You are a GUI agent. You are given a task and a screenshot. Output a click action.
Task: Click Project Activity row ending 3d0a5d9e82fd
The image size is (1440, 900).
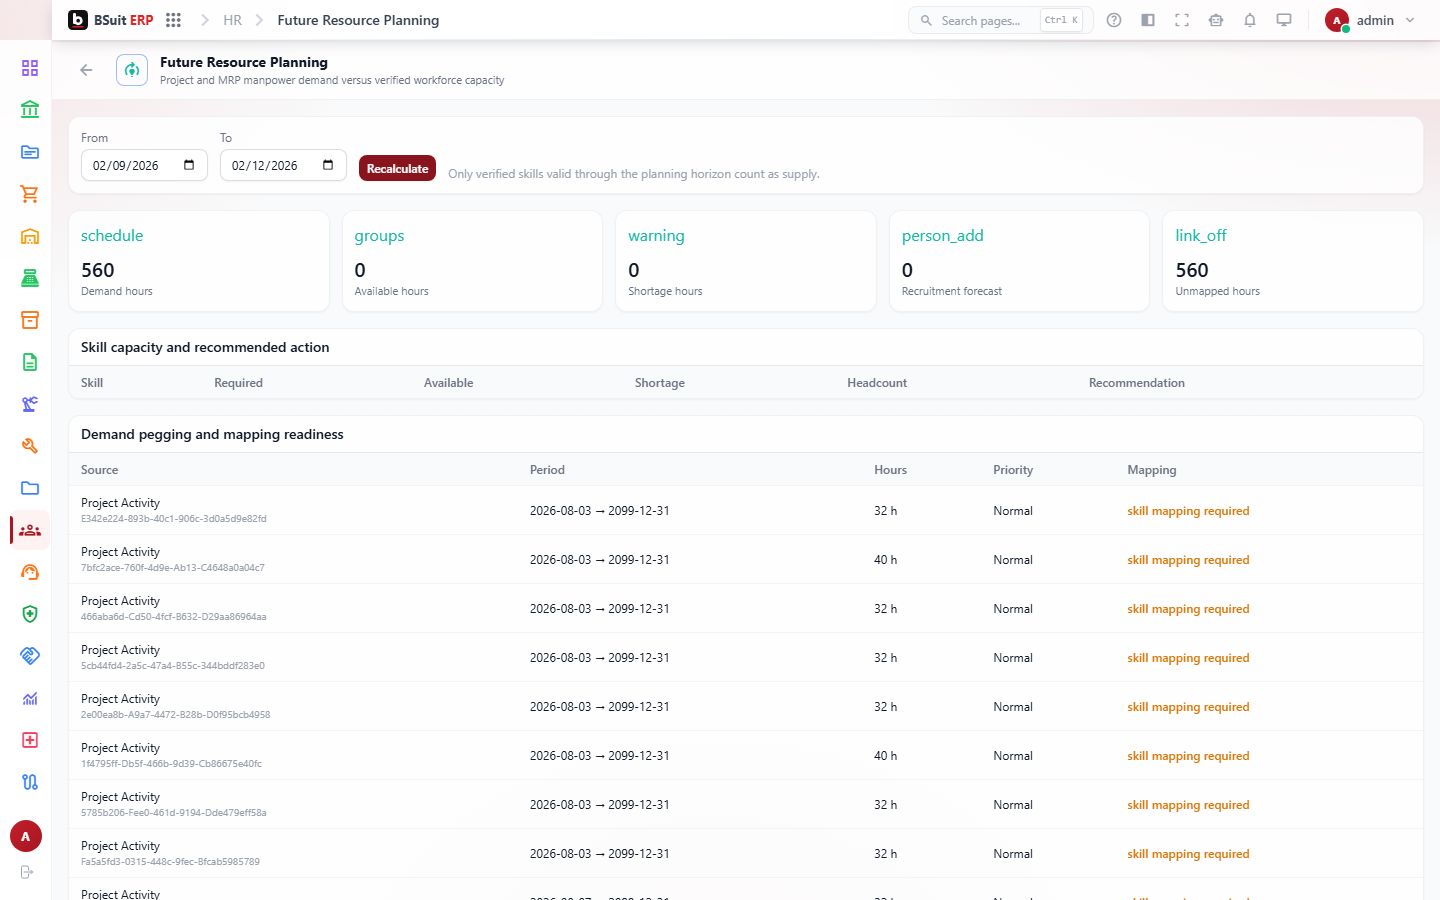click(745, 510)
